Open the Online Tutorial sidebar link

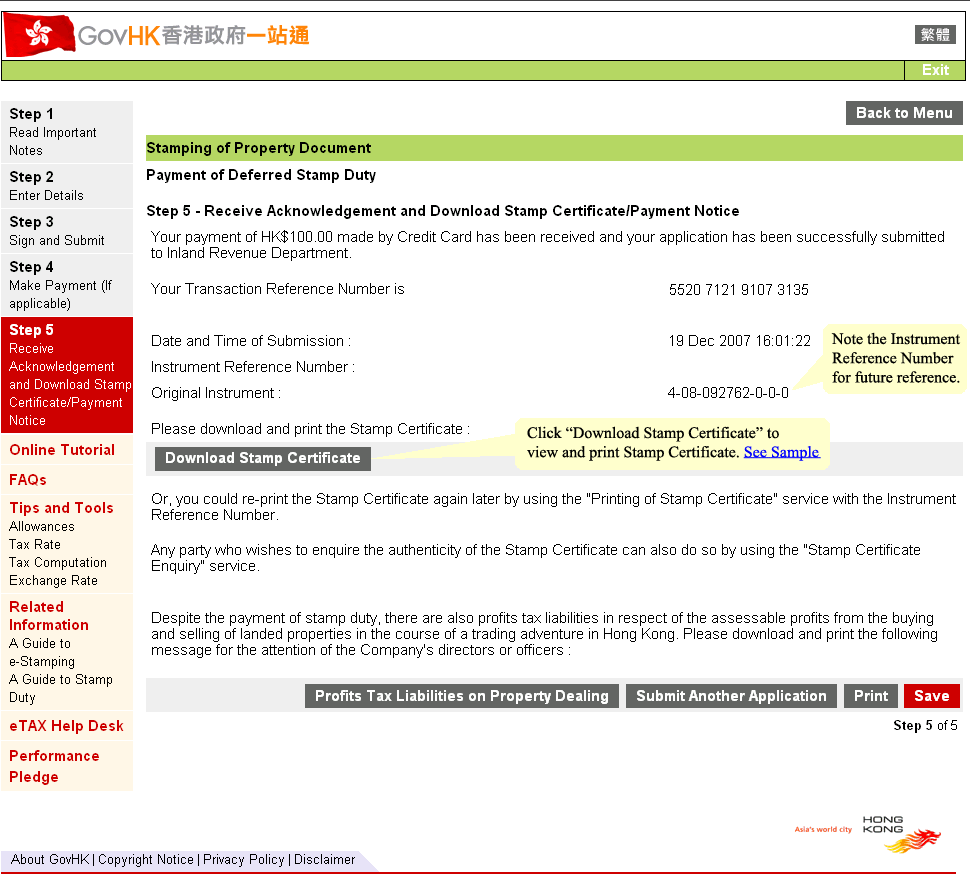tap(62, 450)
